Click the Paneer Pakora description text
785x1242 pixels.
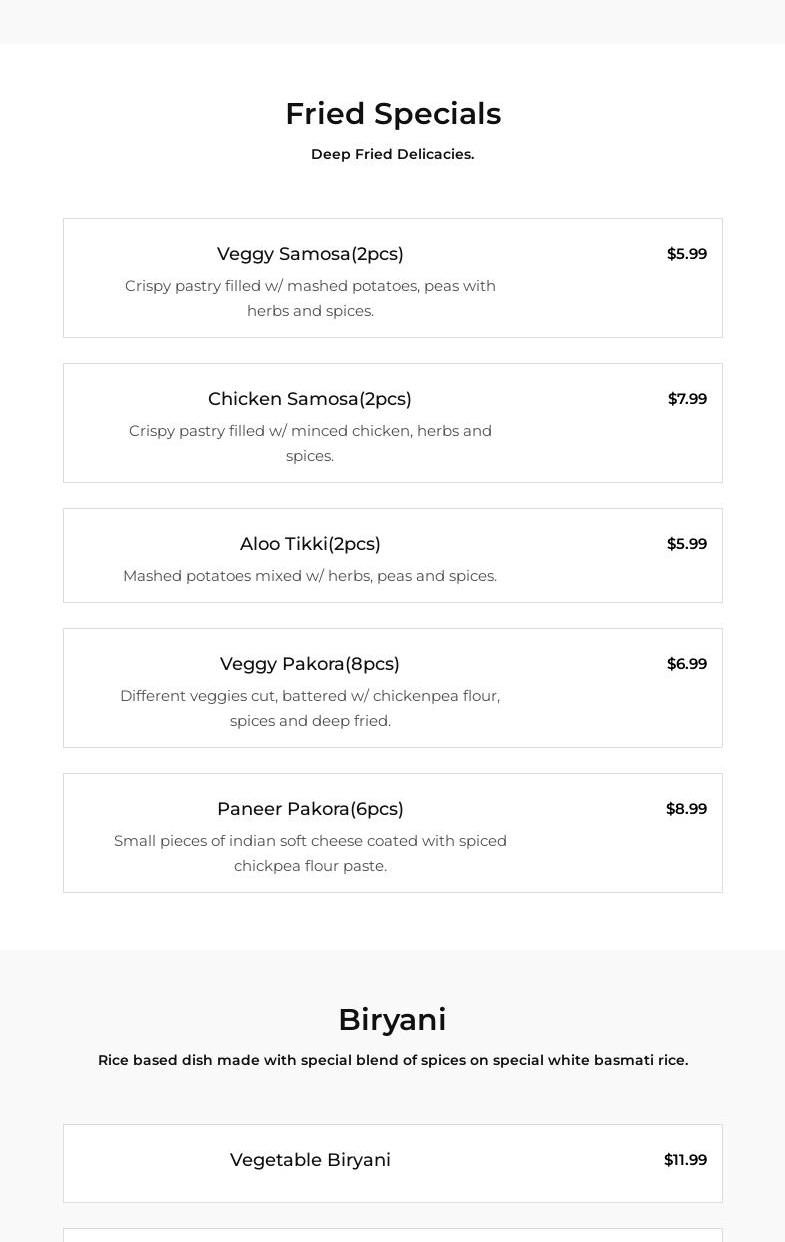[310, 853]
